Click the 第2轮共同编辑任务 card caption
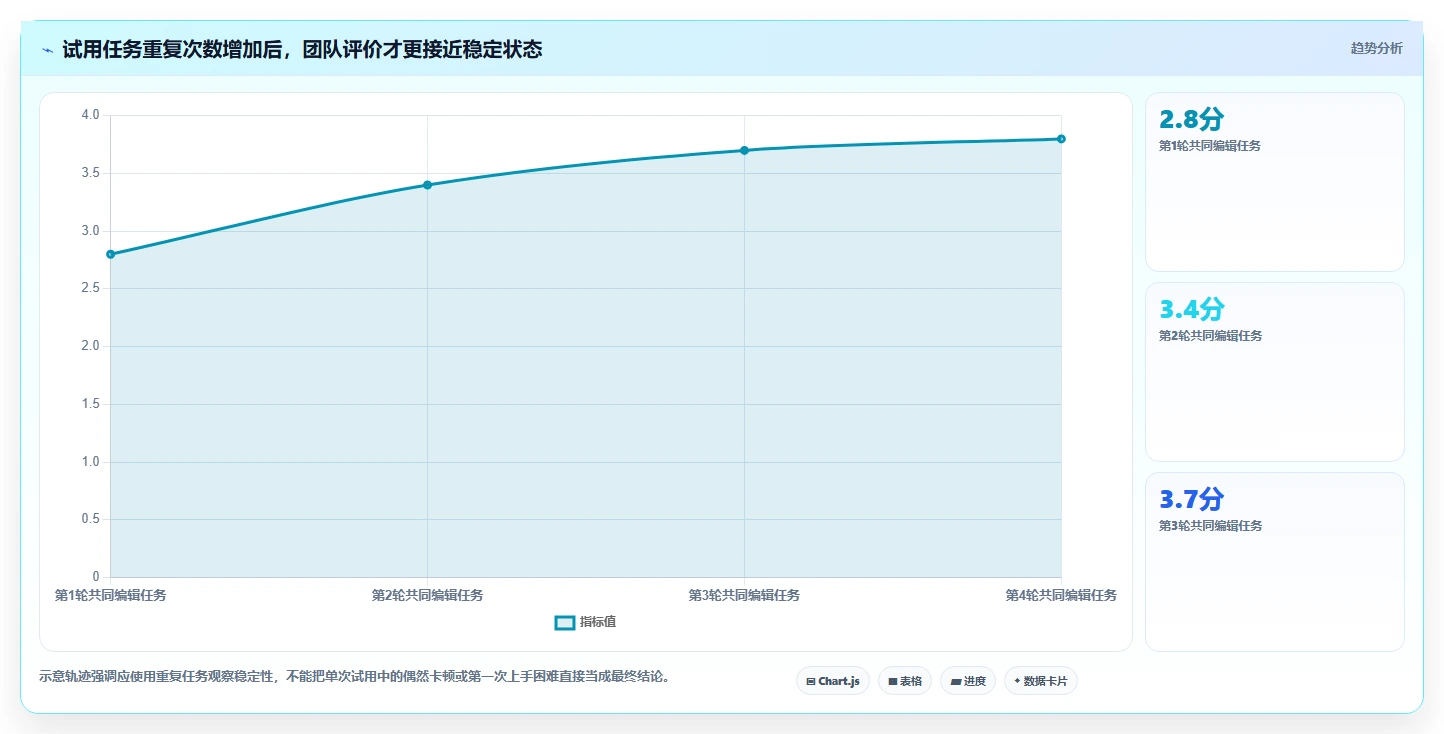The width and height of the screenshot is (1444, 734). pos(1210,336)
